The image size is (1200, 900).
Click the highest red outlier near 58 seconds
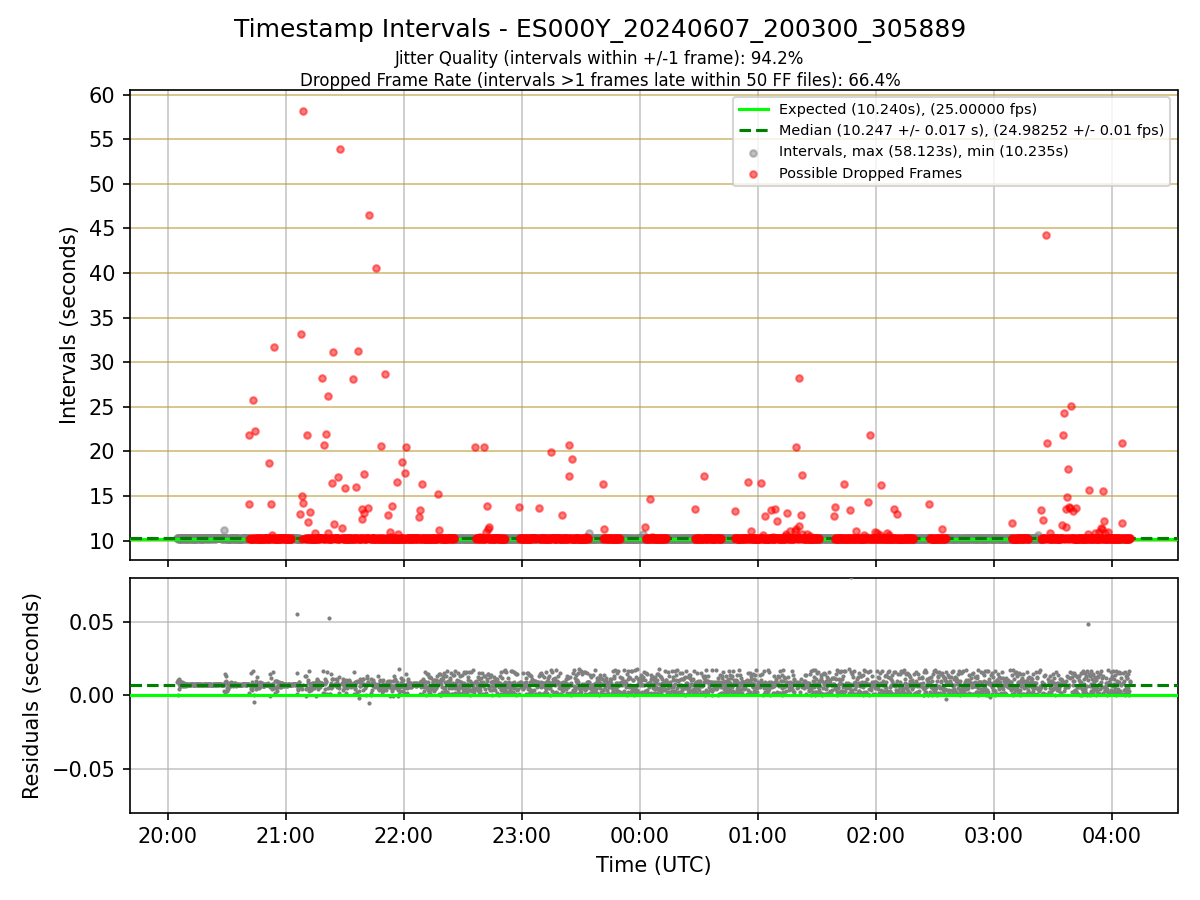(303, 111)
